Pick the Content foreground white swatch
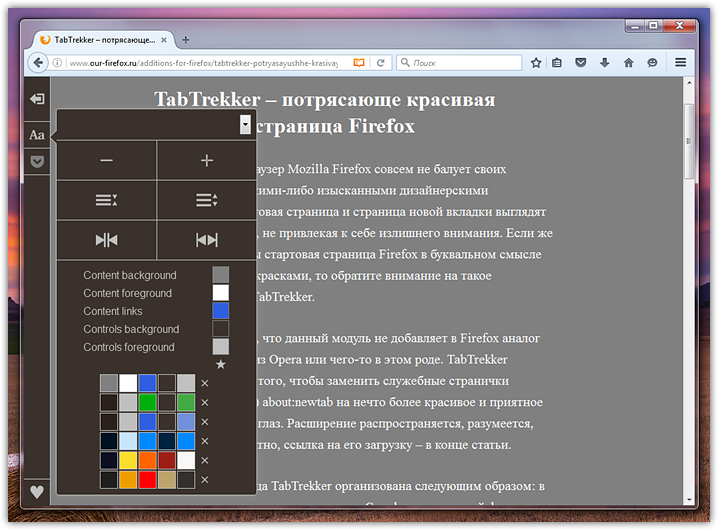The height and width of the screenshot is (530, 718). (x=221, y=293)
